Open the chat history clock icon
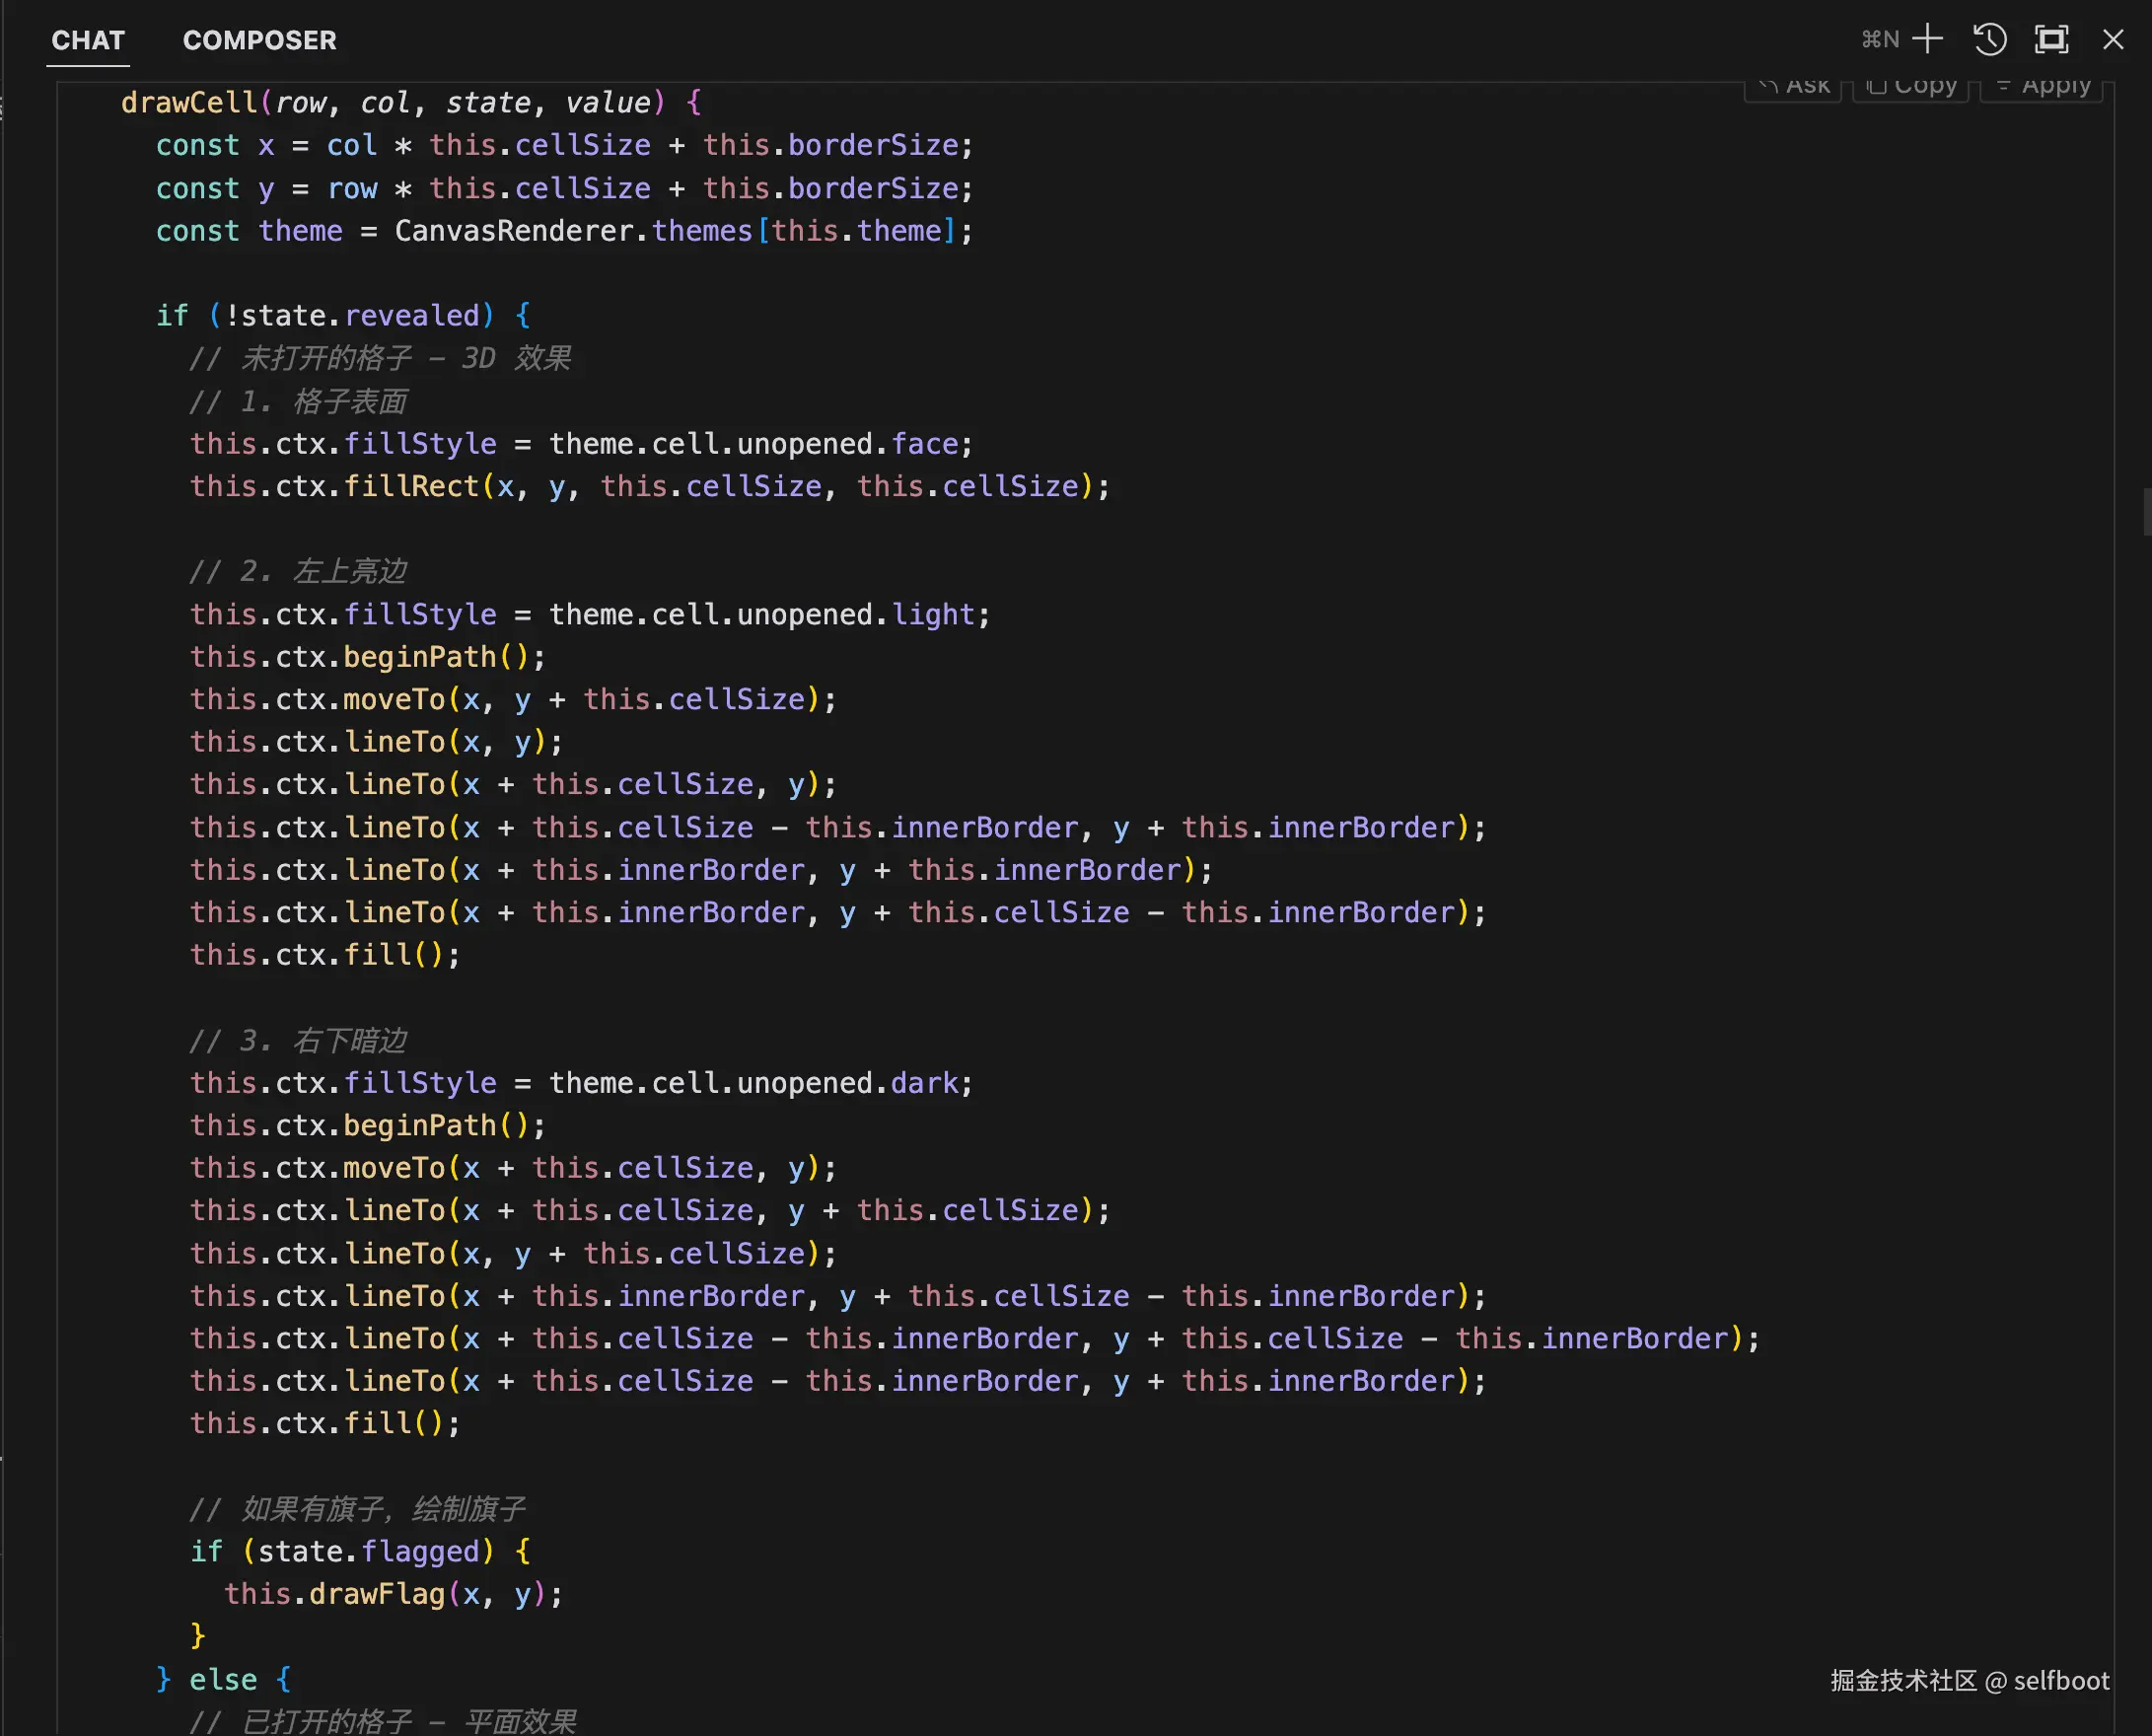 coord(1989,40)
